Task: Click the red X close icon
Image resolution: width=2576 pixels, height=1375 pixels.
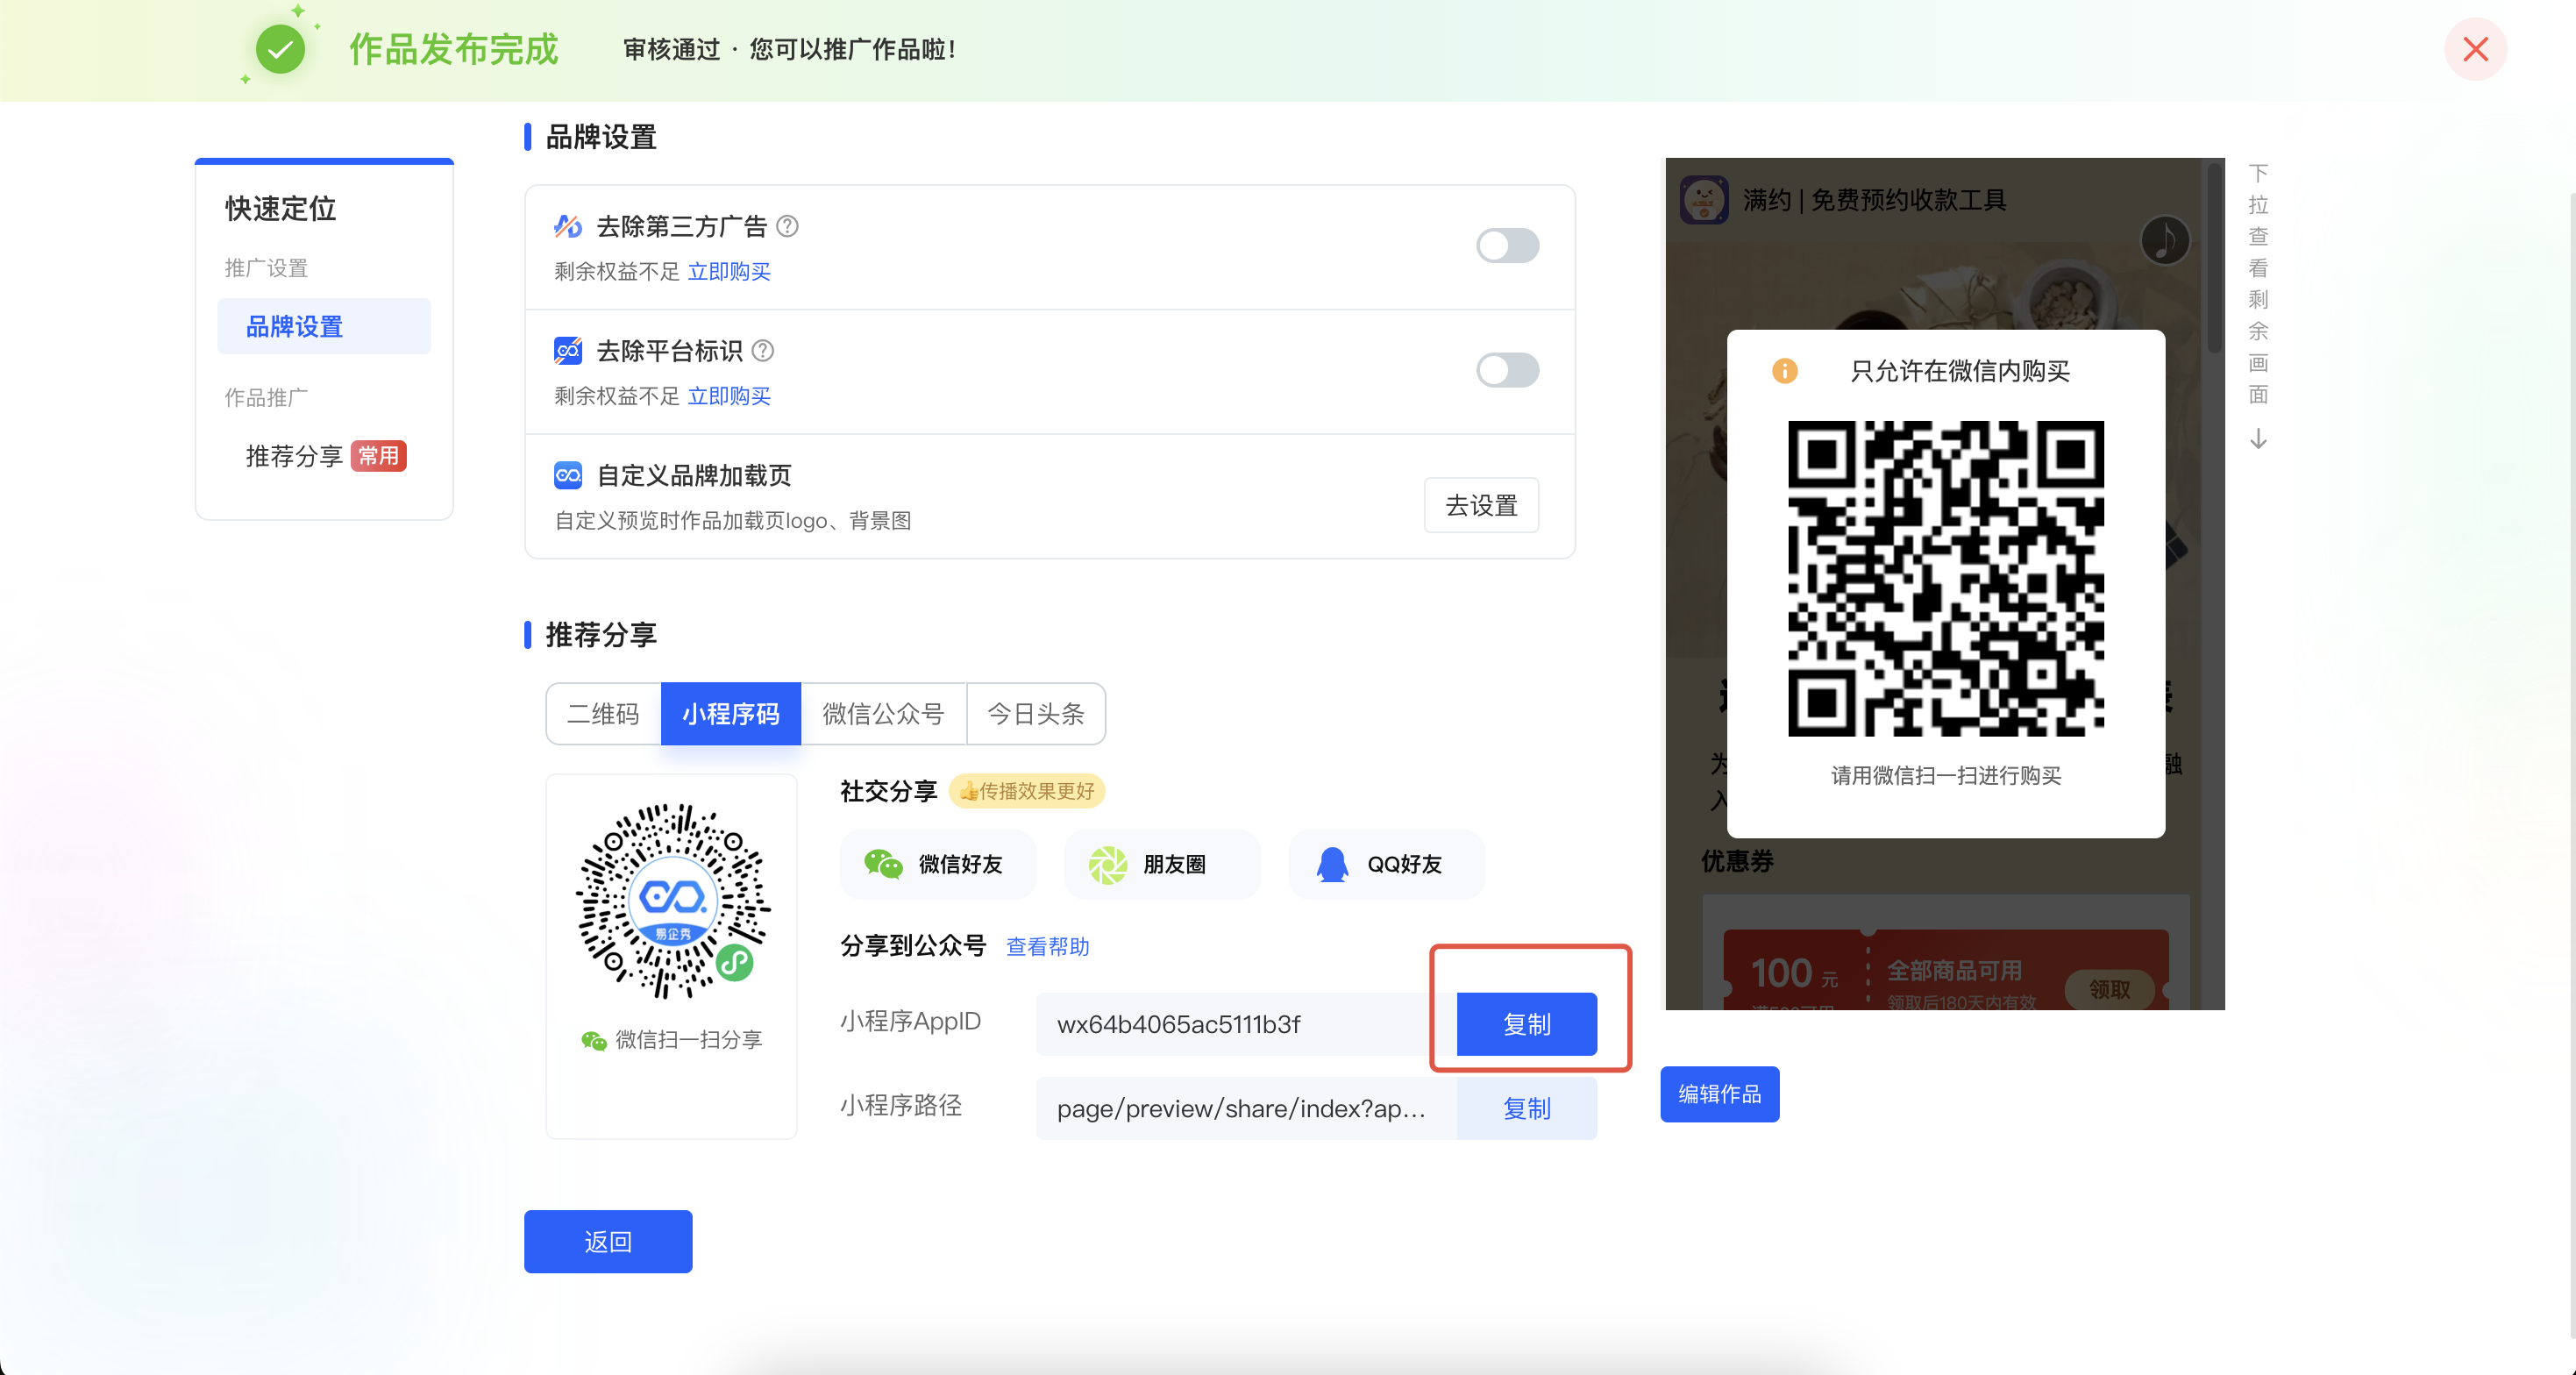Action: (2475, 49)
